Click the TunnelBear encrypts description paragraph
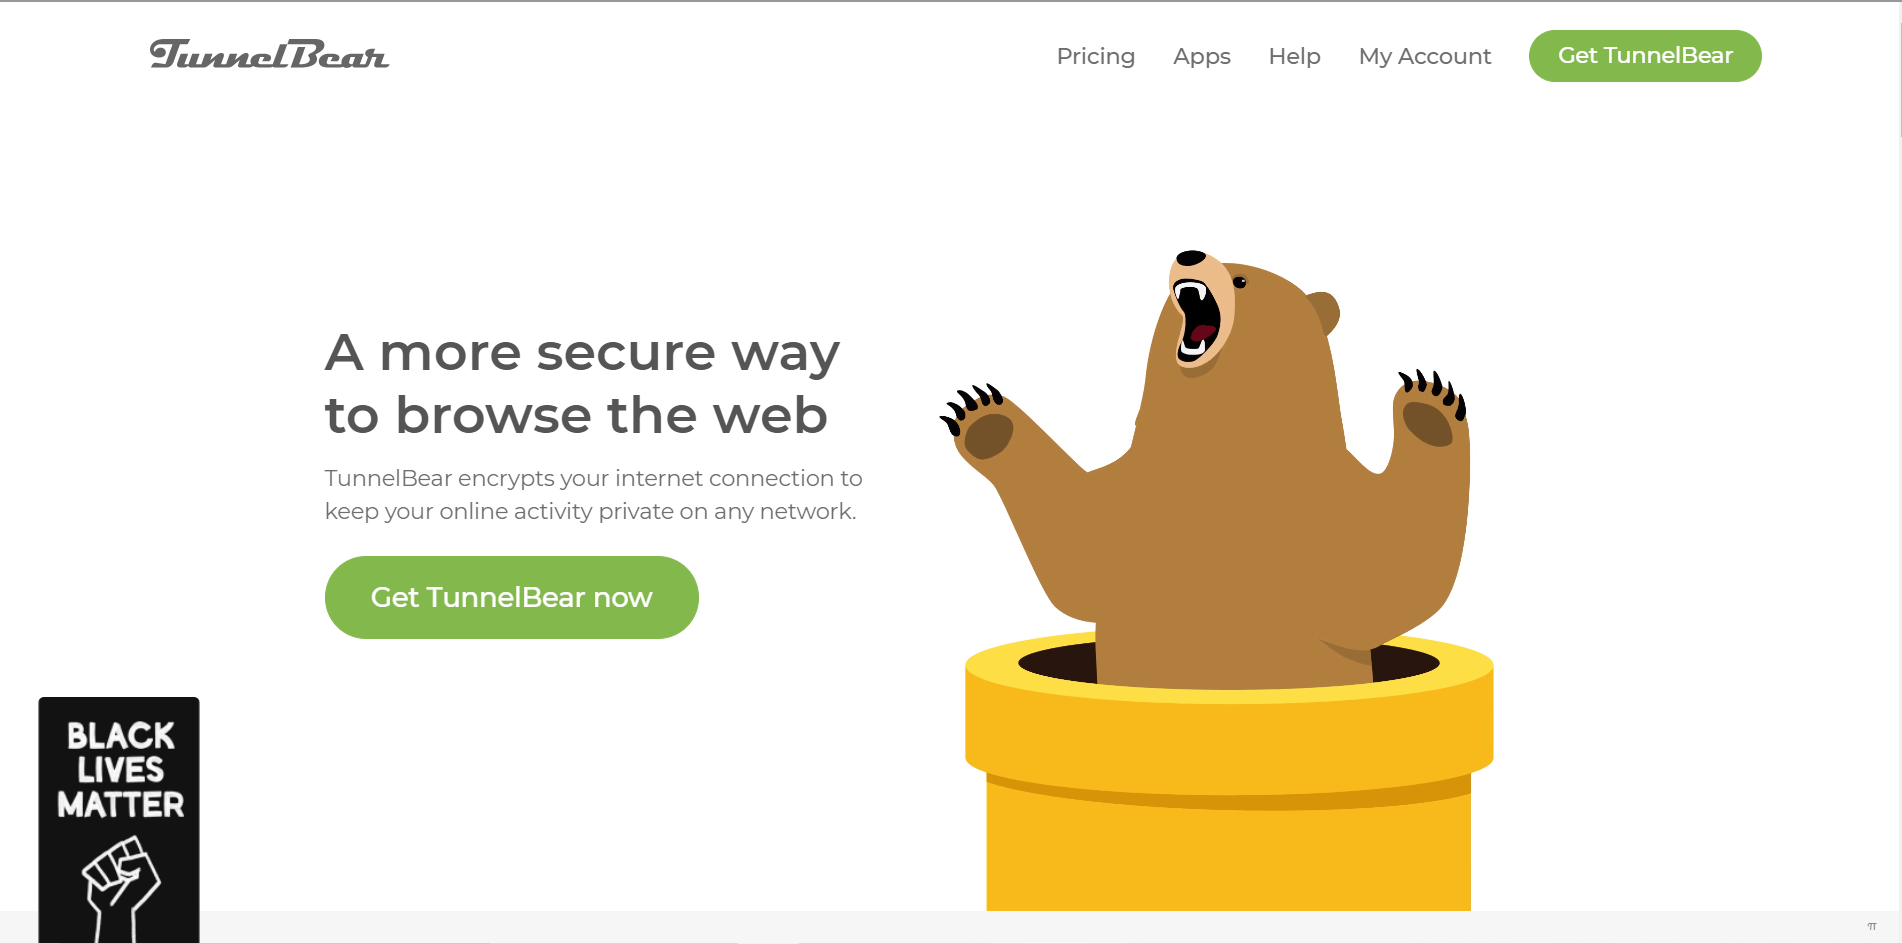The height and width of the screenshot is (944, 1902). (x=593, y=495)
